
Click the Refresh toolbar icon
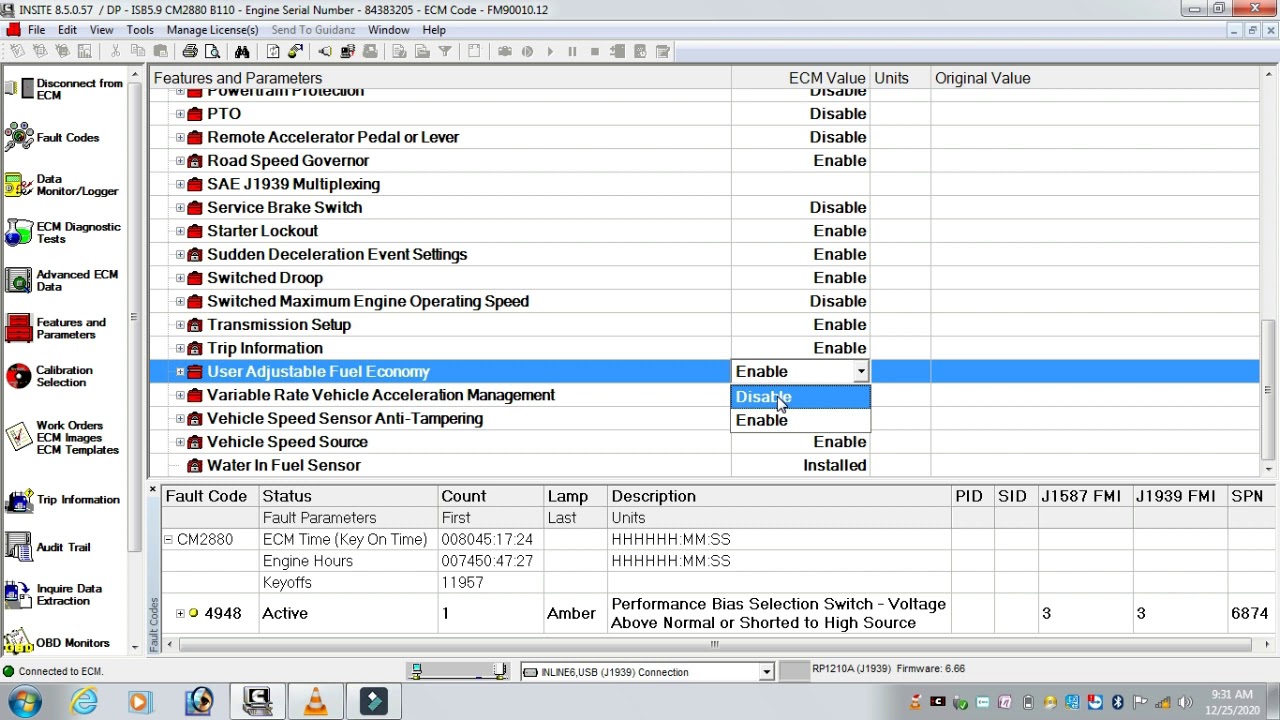point(273,51)
